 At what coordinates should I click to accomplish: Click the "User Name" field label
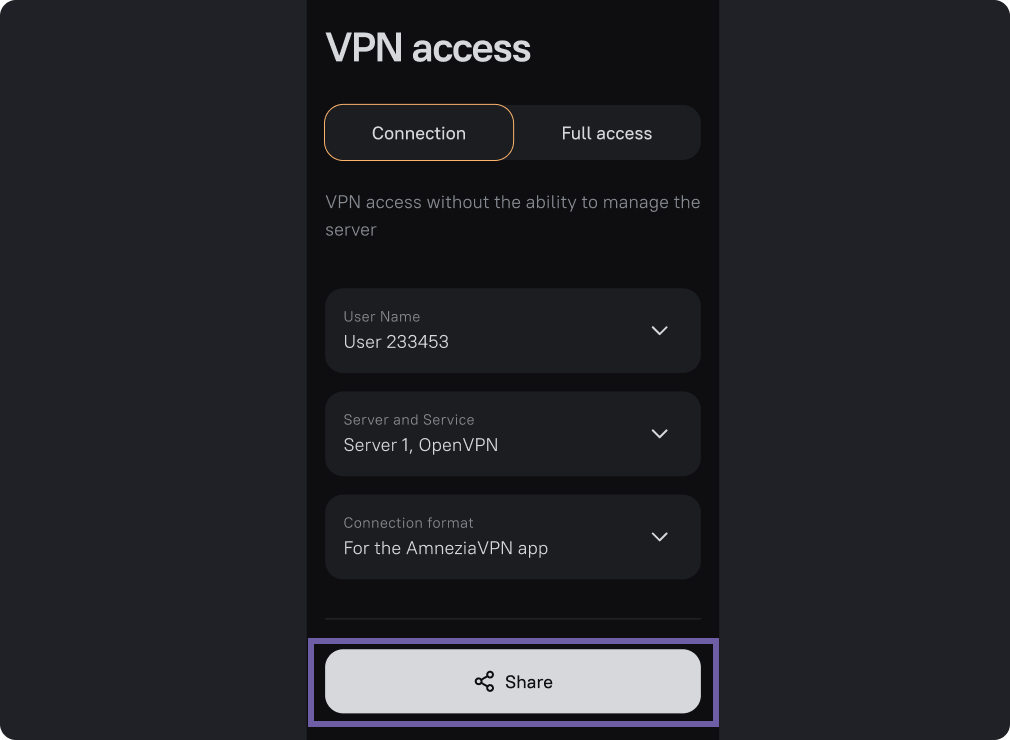tap(381, 317)
